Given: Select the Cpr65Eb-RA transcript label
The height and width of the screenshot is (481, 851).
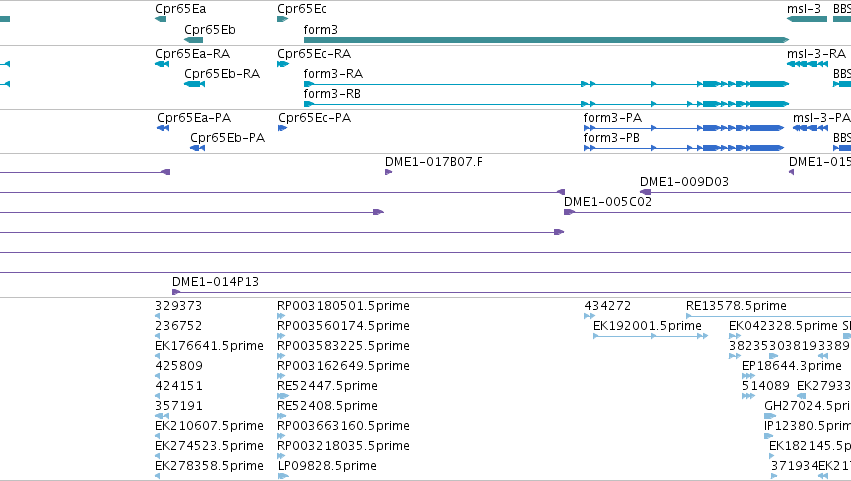Looking at the screenshot, I should (x=221, y=74).
